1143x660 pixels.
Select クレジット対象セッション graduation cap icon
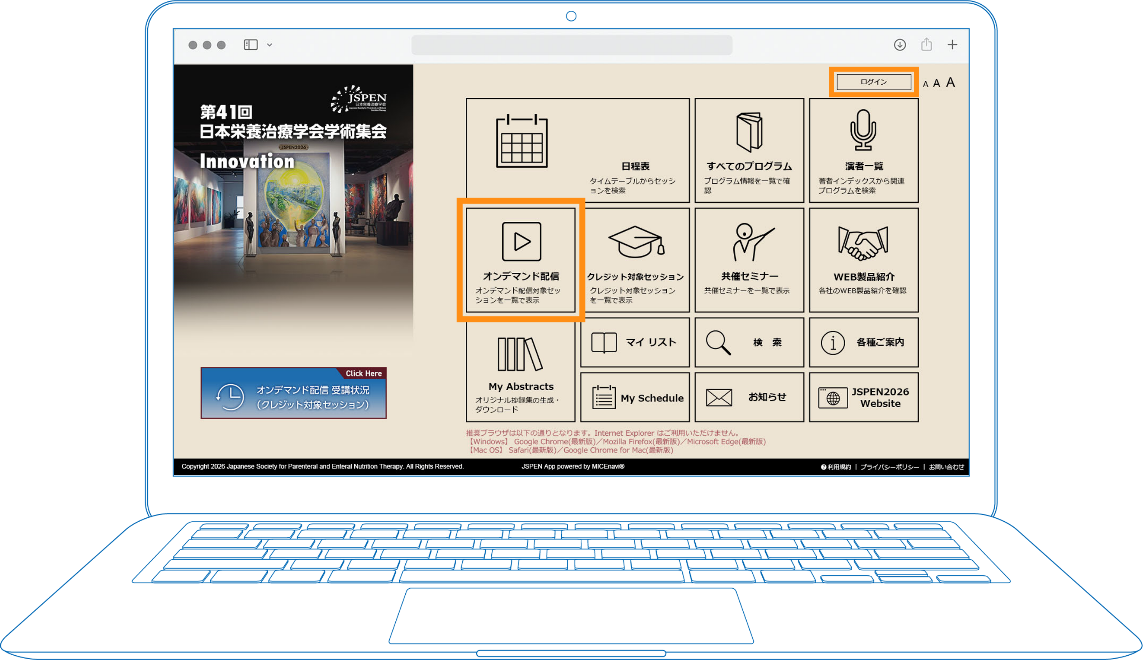[636, 242]
